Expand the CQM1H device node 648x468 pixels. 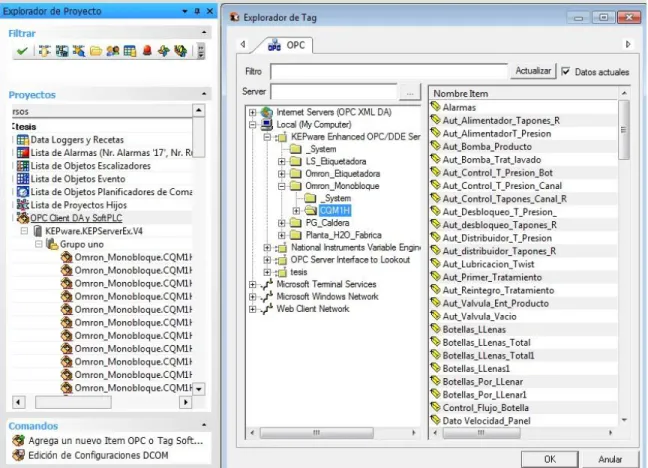point(296,210)
